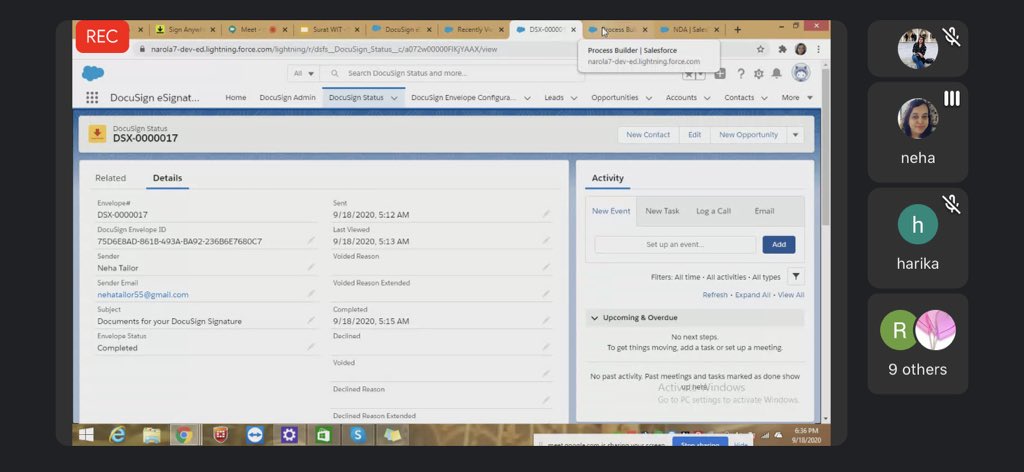
Task: Click the Salesforce cloud logo
Action: (x=93, y=73)
